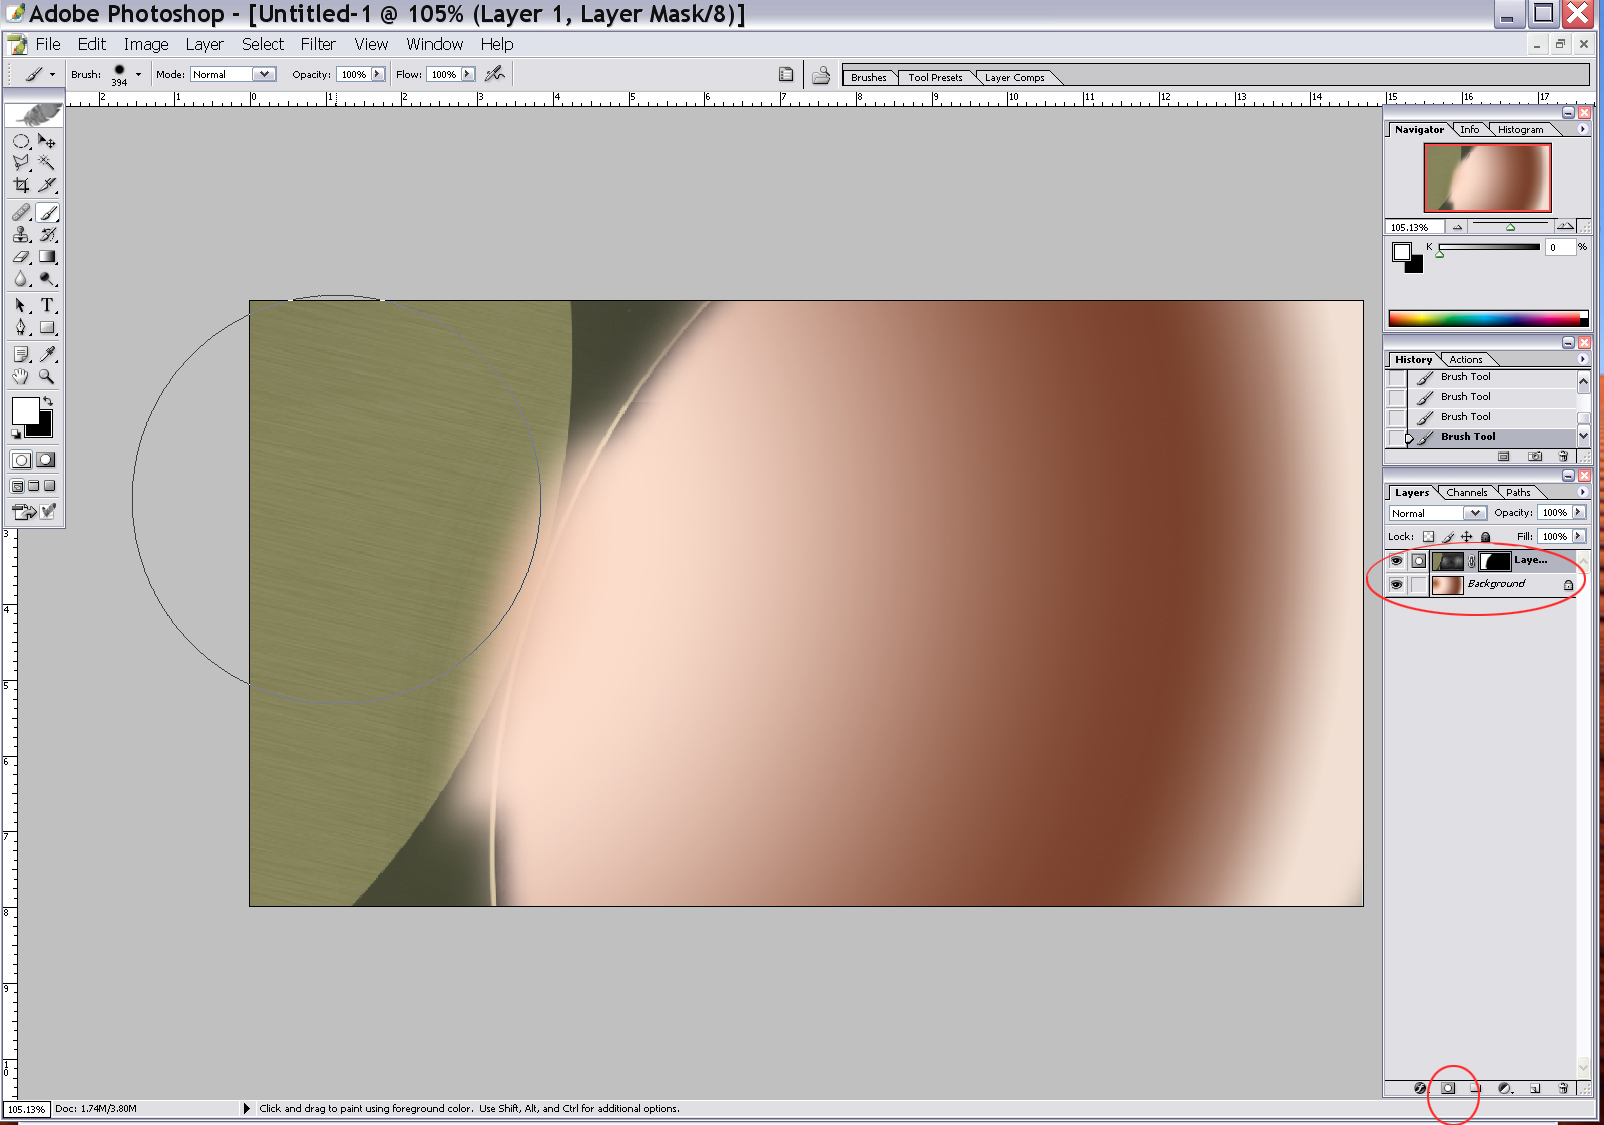The height and width of the screenshot is (1125, 1604).
Task: Select the Dodge tool
Action: pos(47,279)
